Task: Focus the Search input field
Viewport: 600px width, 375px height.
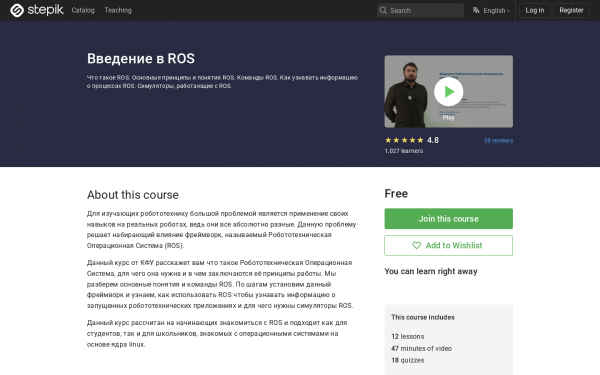Action: coord(420,10)
